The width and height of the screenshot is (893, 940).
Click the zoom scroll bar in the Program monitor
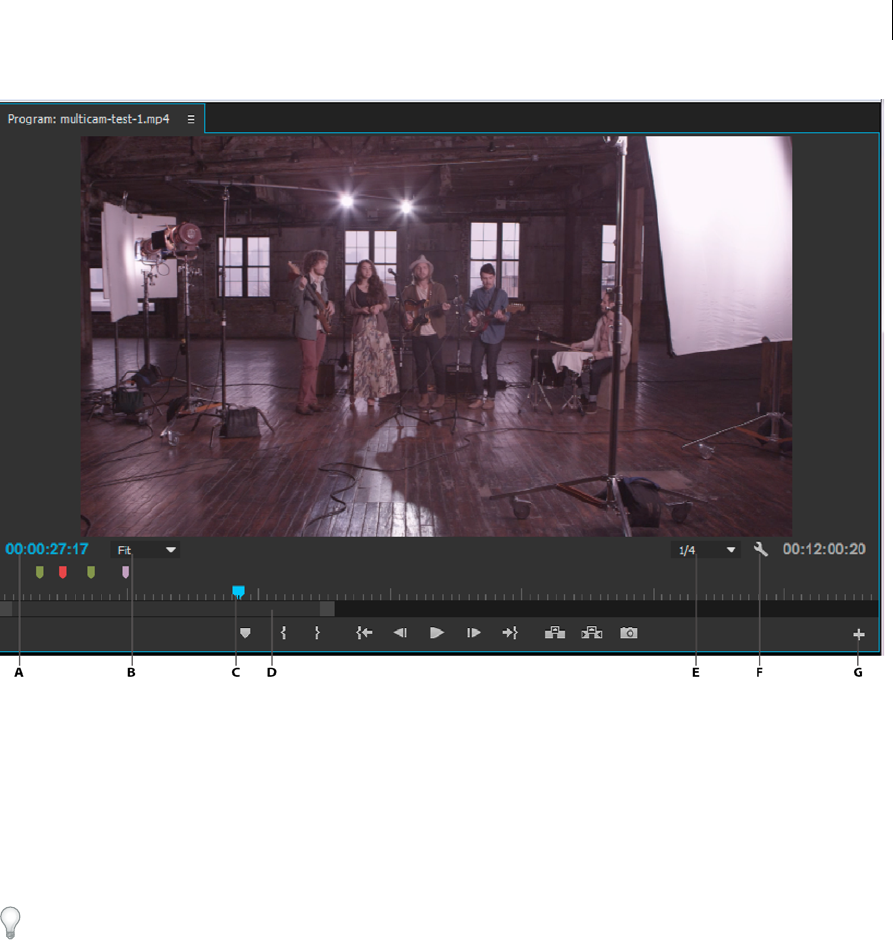click(x=167, y=609)
